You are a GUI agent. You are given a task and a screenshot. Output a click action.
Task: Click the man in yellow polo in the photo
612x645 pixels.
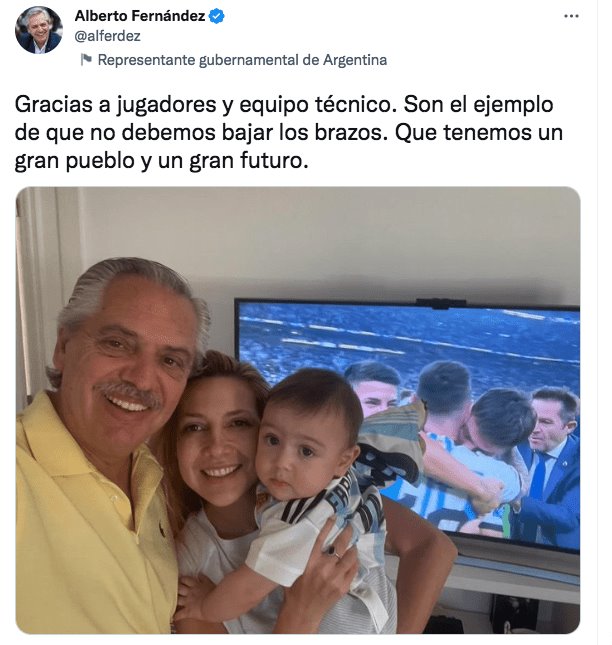107,444
